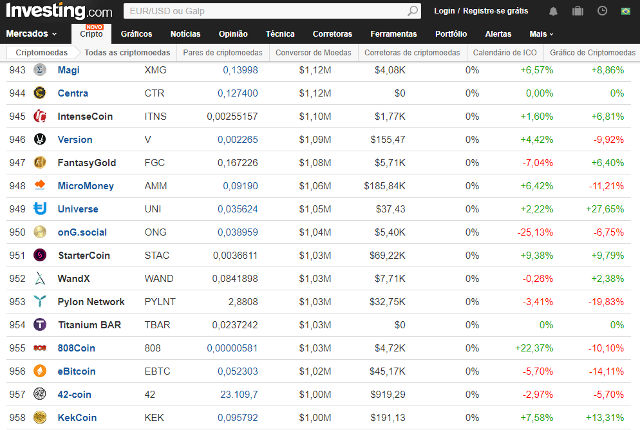Click the FantasyGold coin icon
This screenshot has height=430, width=640.
coord(40,163)
